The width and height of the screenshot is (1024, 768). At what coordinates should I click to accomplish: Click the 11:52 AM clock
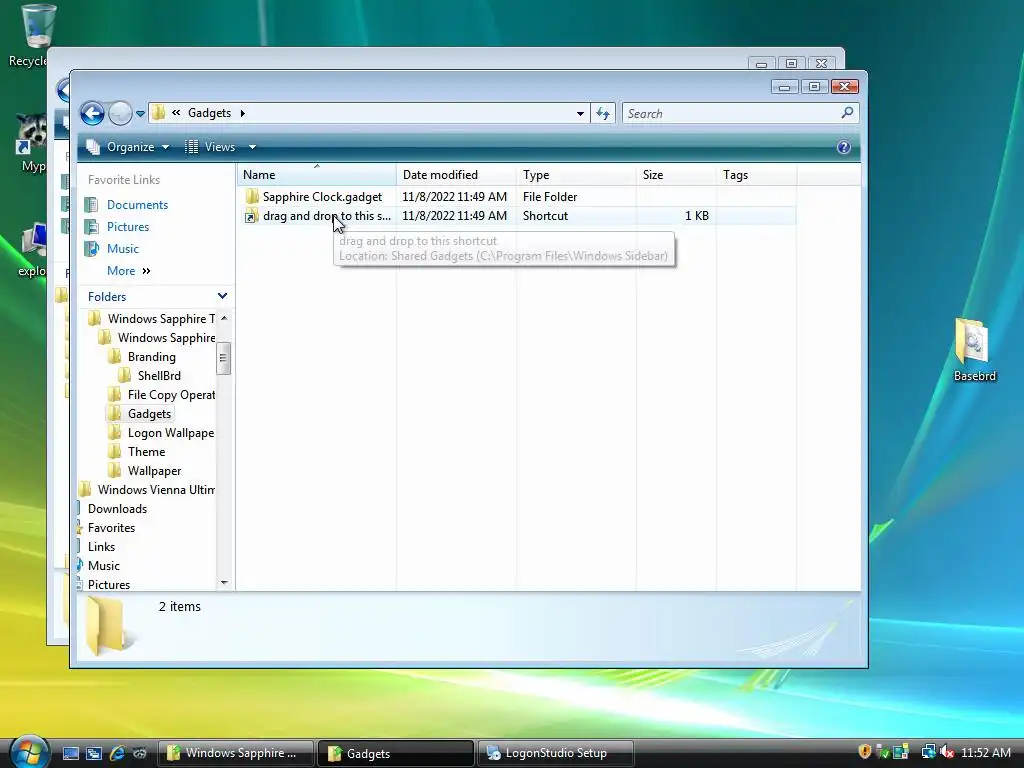(985, 753)
